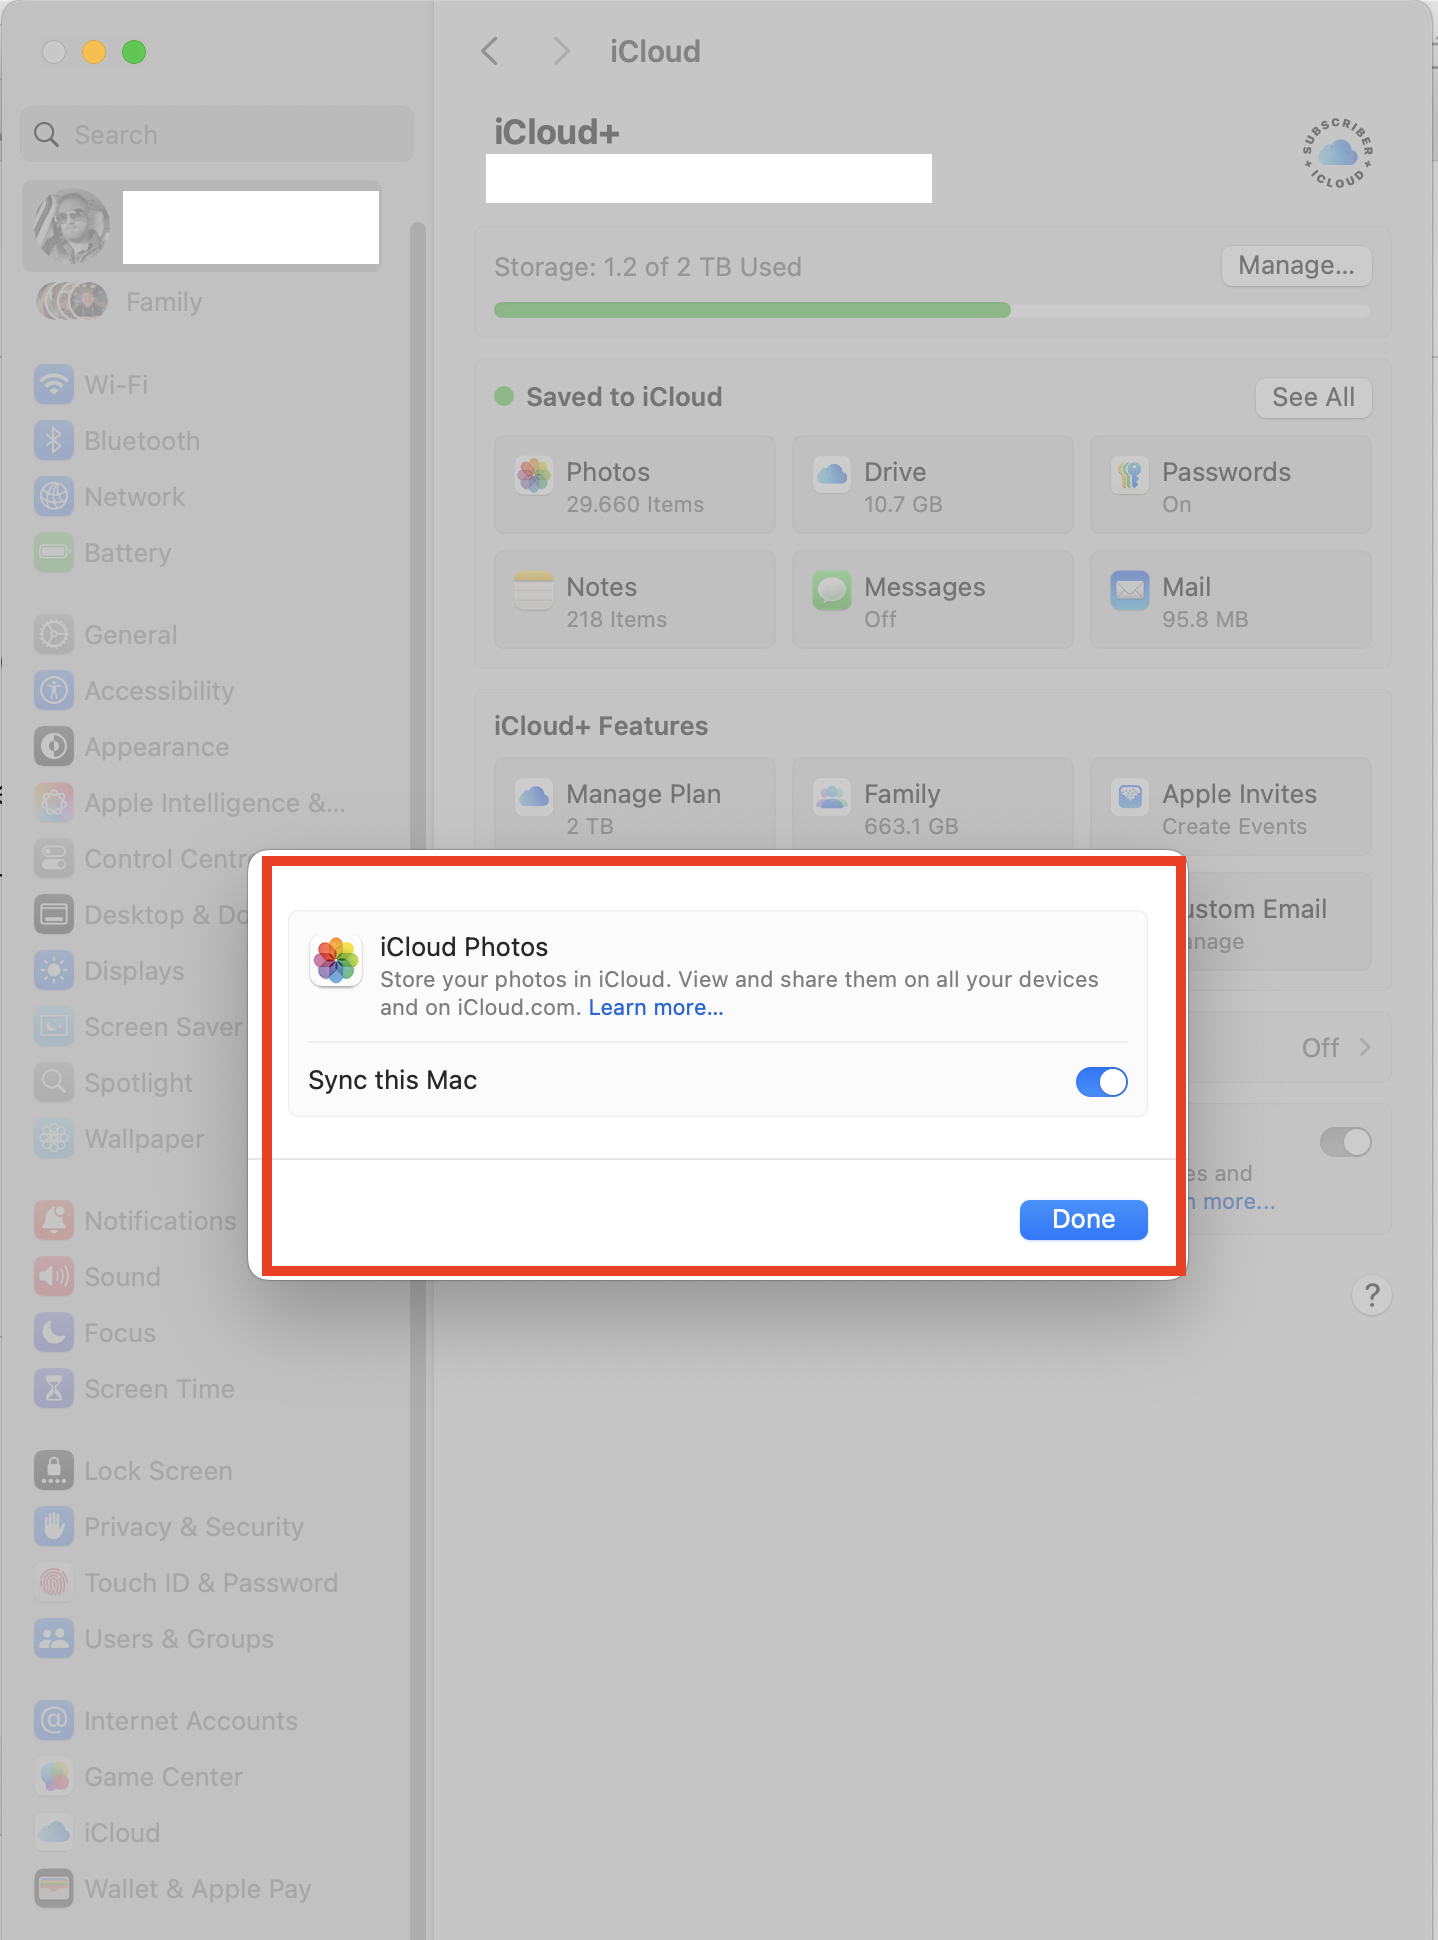Go forward using the right chevron
Screen dimensions: 1438x1940
point(562,51)
